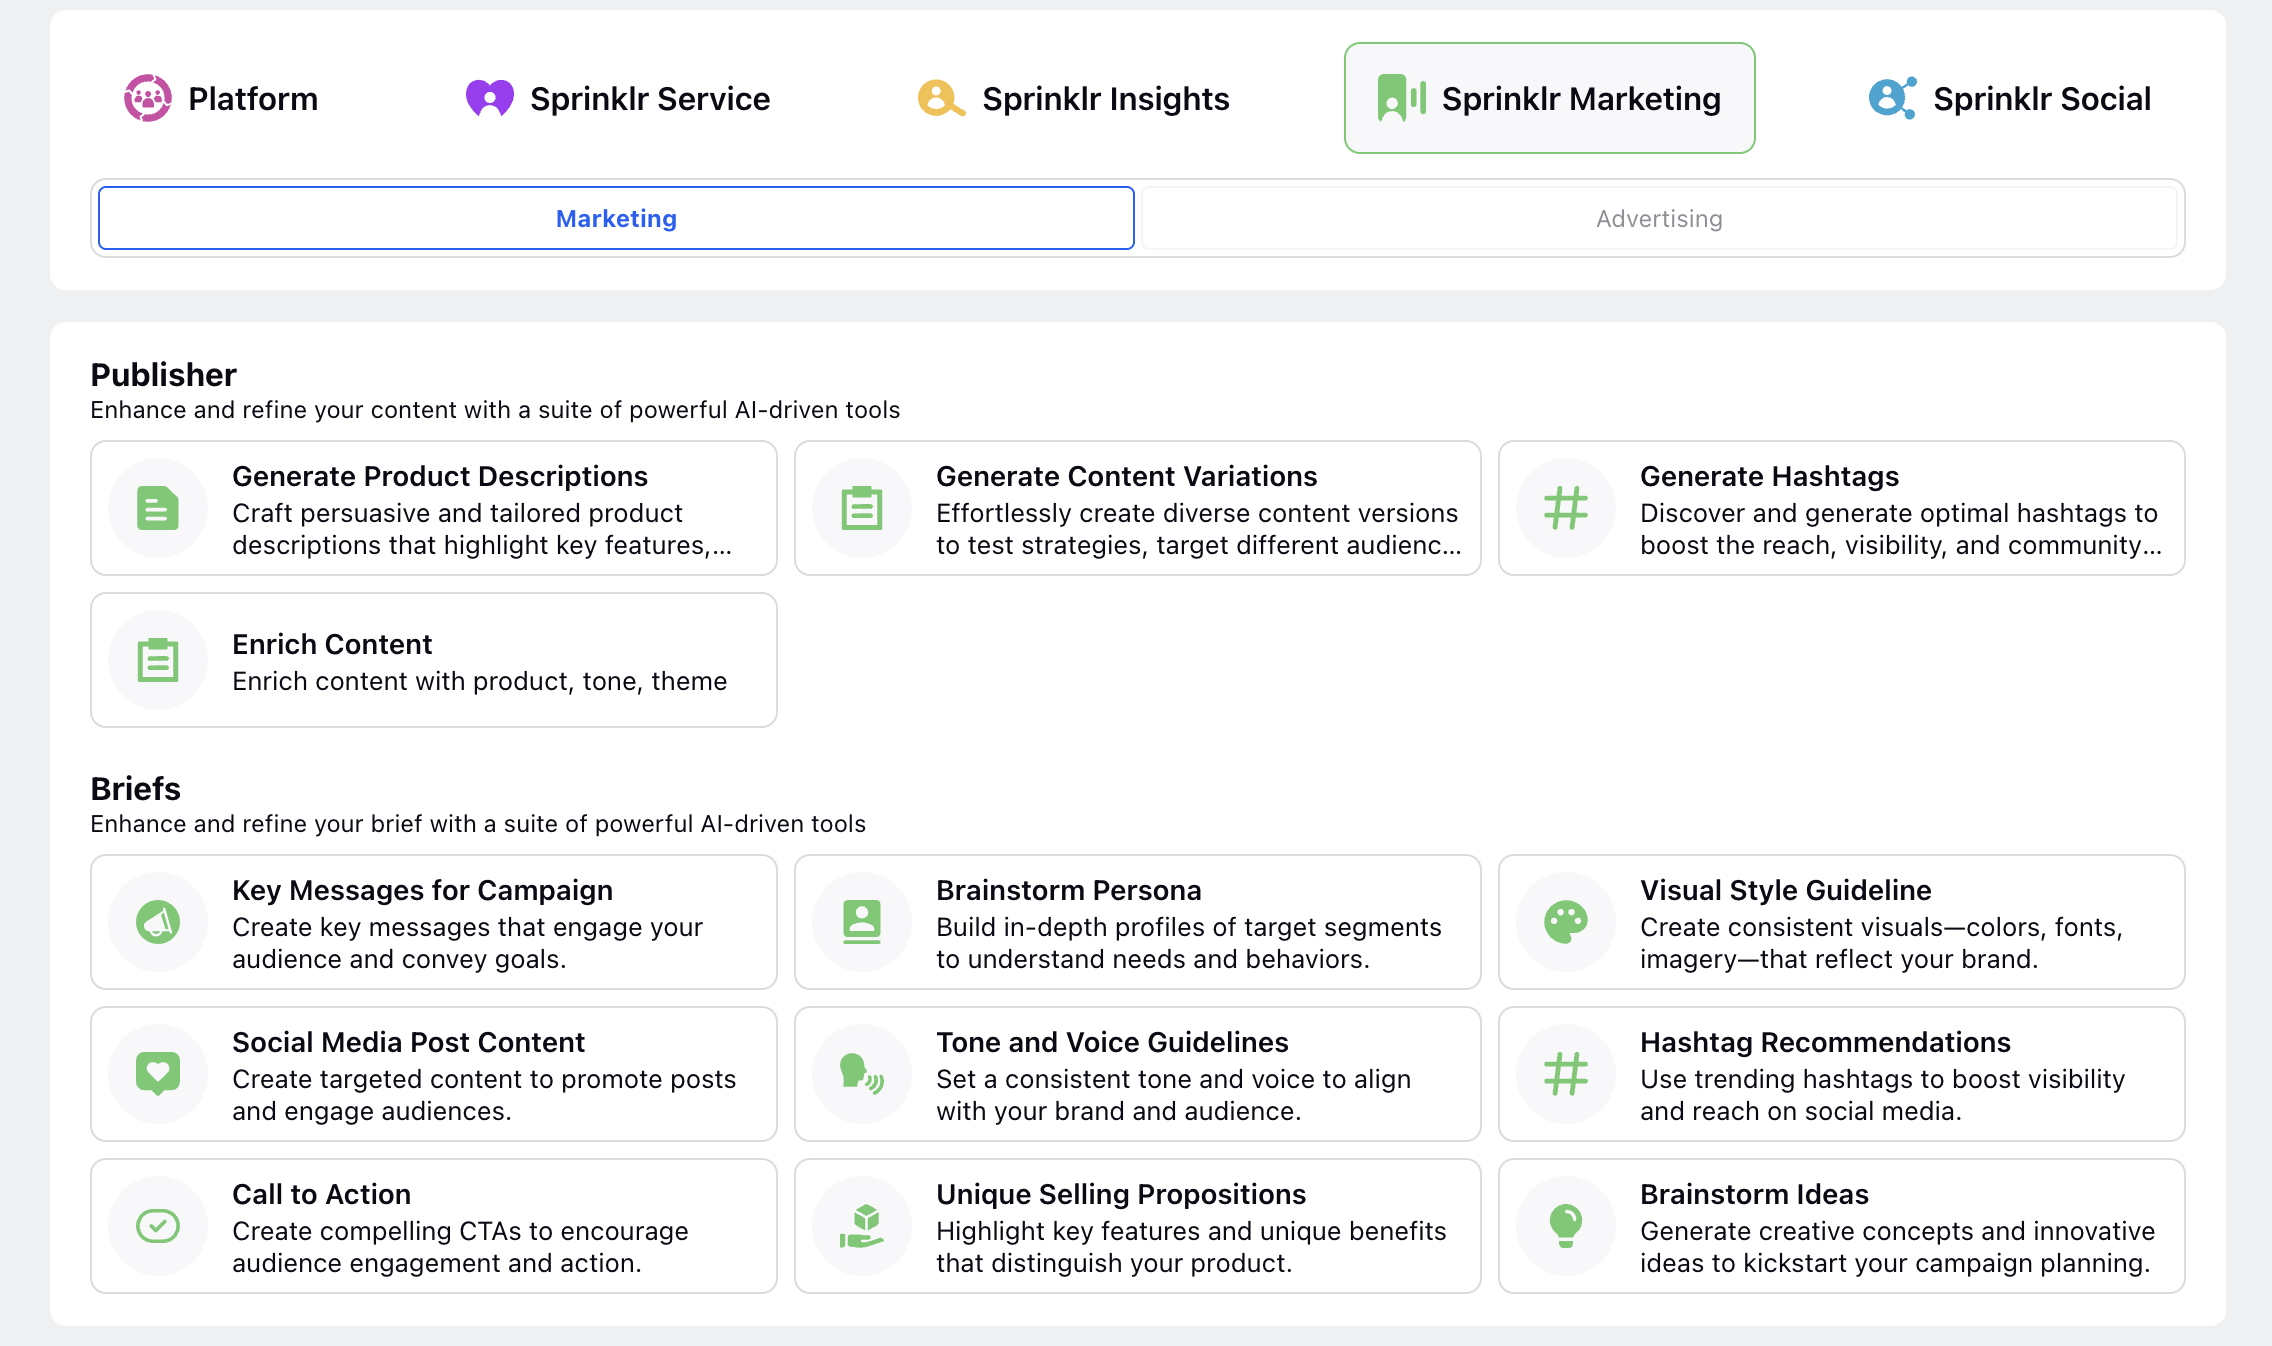Open Visual Style Guideline card title
2272x1346 pixels.
[1785, 890]
